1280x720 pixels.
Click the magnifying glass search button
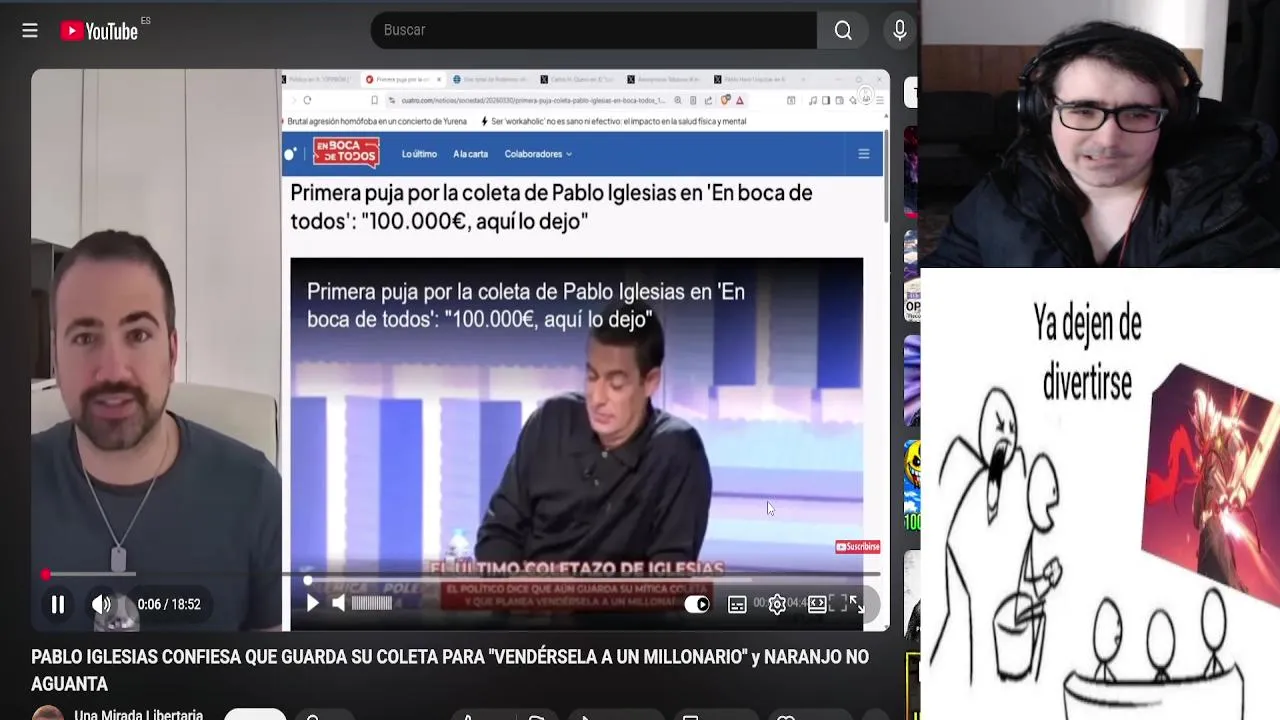(843, 30)
